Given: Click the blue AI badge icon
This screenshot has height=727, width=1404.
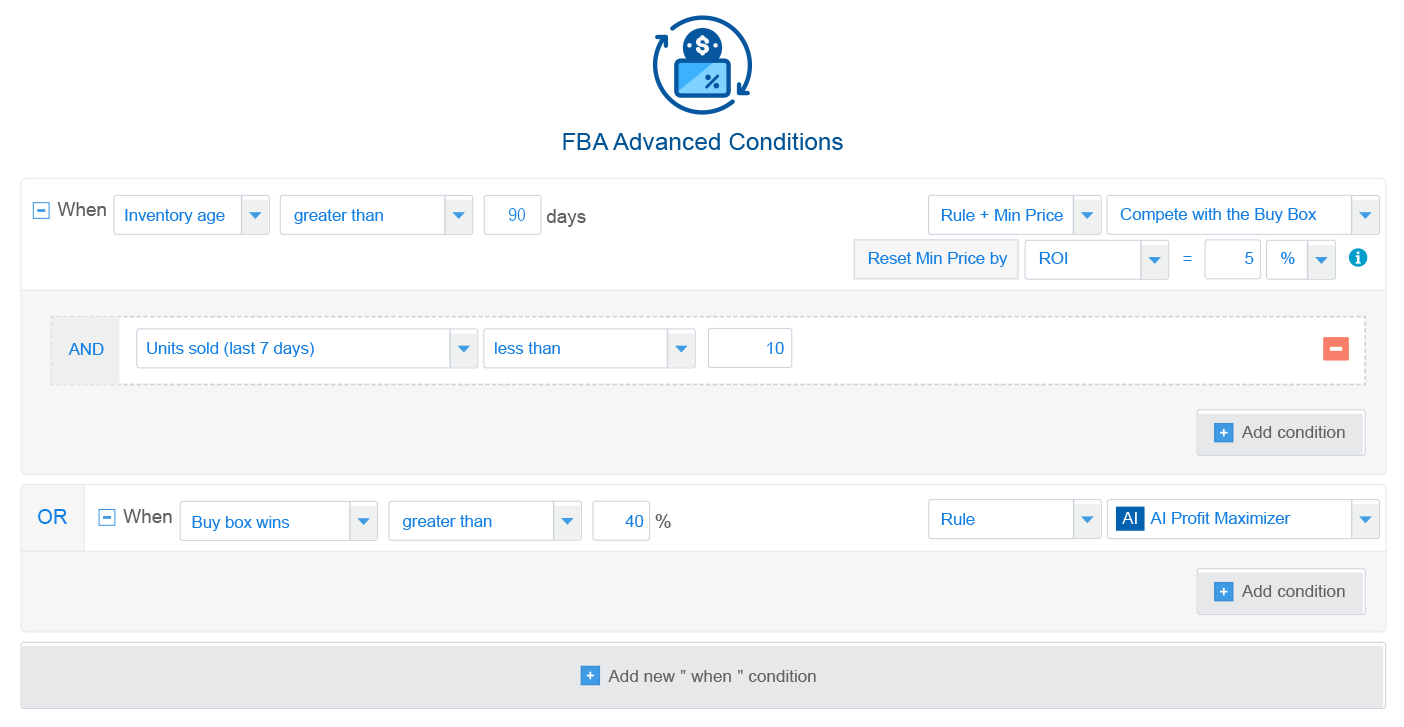Looking at the screenshot, I should click(x=1129, y=519).
